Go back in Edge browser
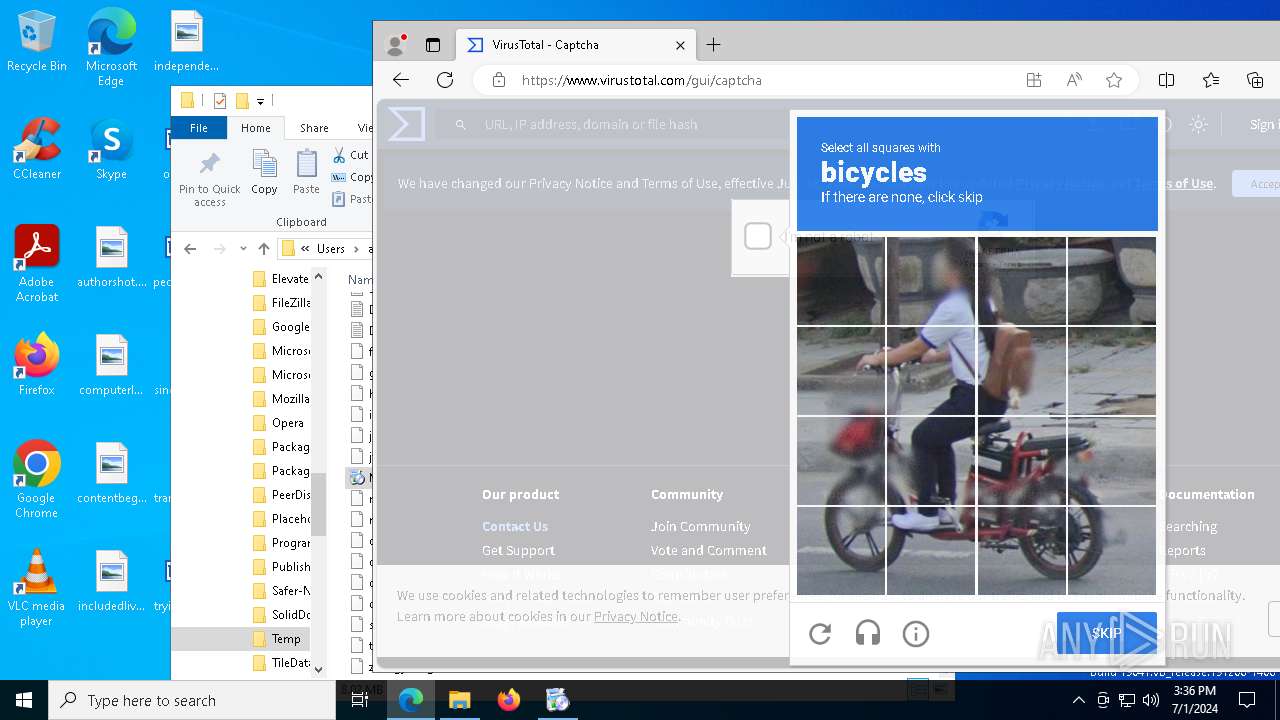Image resolution: width=1280 pixels, height=720 pixels. (401, 80)
